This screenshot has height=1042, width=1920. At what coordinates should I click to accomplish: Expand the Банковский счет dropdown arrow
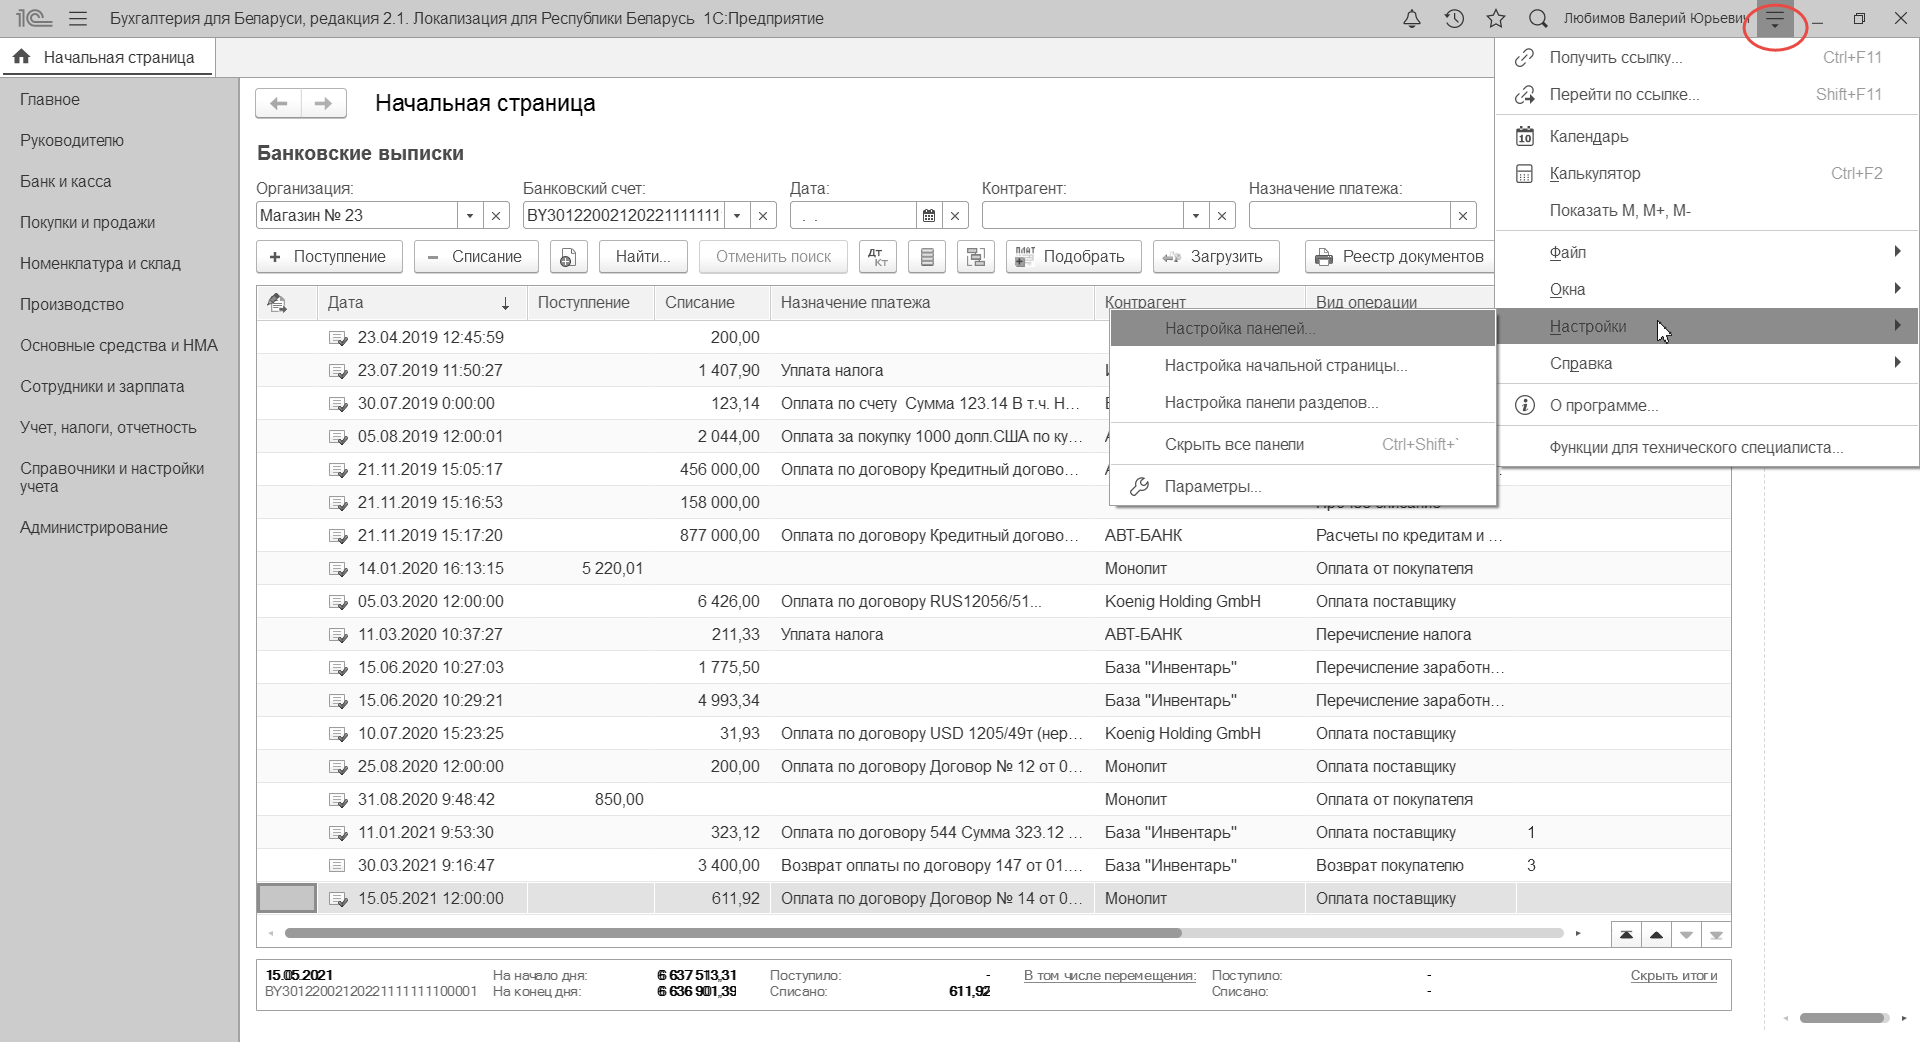click(737, 216)
